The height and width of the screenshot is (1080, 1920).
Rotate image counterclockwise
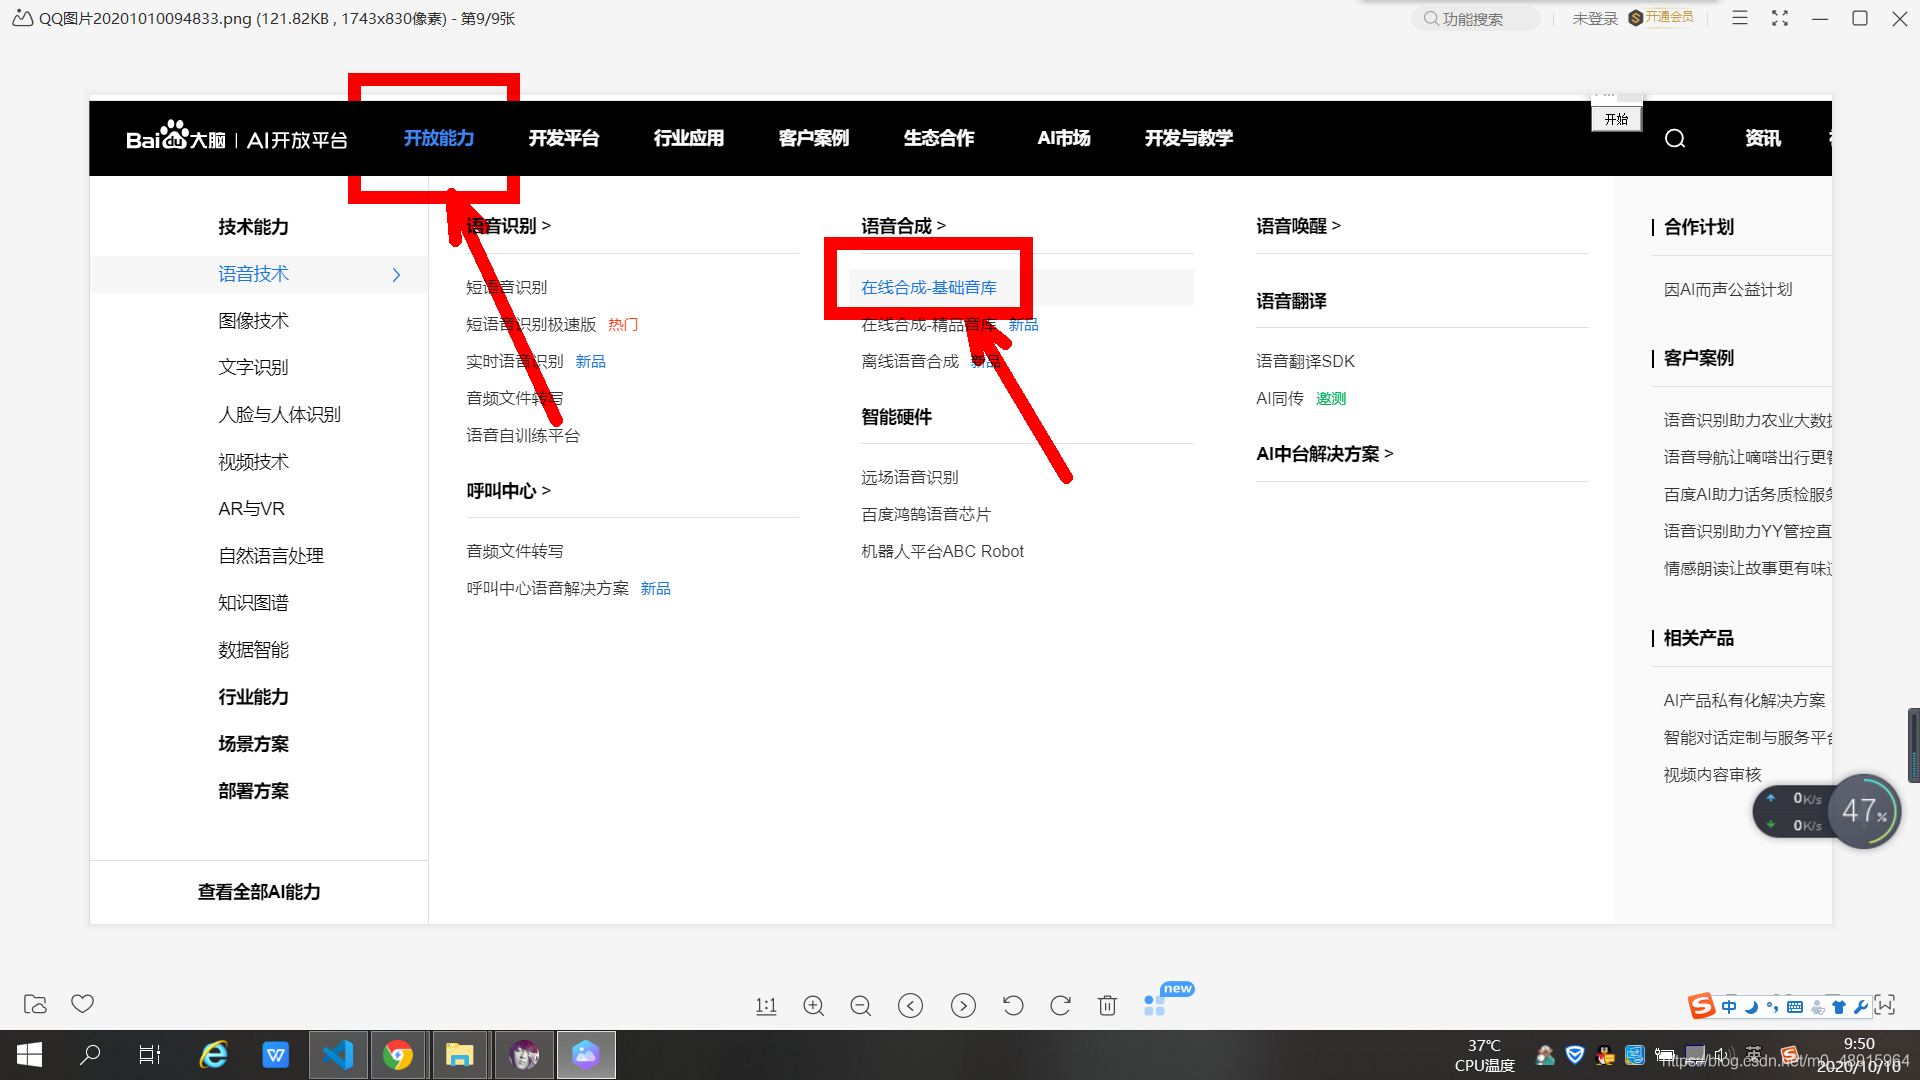click(x=1013, y=1006)
